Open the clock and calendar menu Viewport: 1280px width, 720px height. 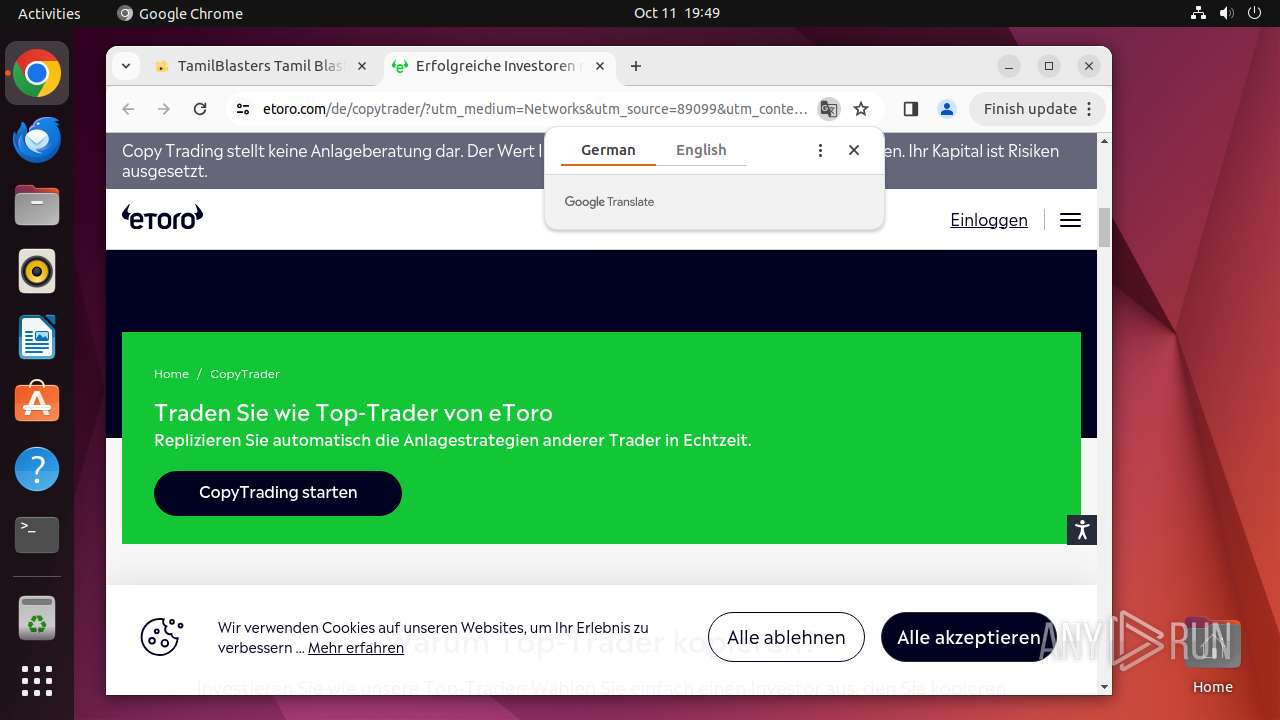(677, 13)
